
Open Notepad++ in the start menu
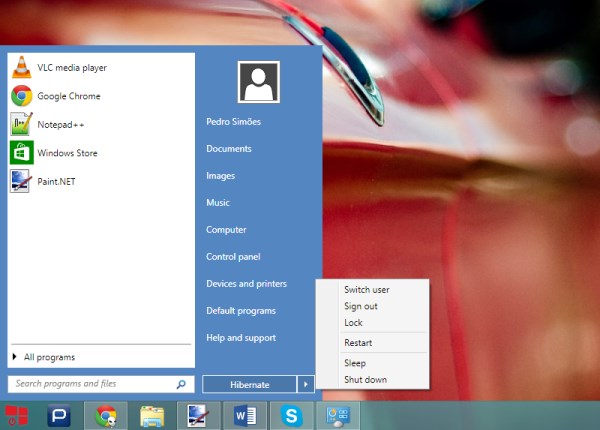pyautogui.click(x=60, y=125)
